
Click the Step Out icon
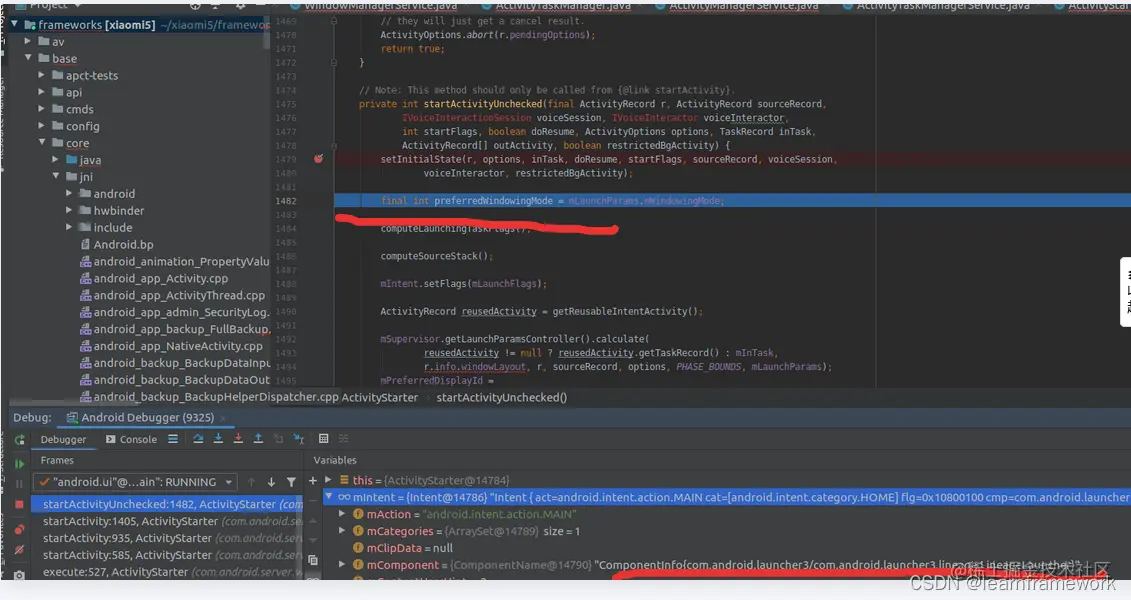tap(258, 438)
